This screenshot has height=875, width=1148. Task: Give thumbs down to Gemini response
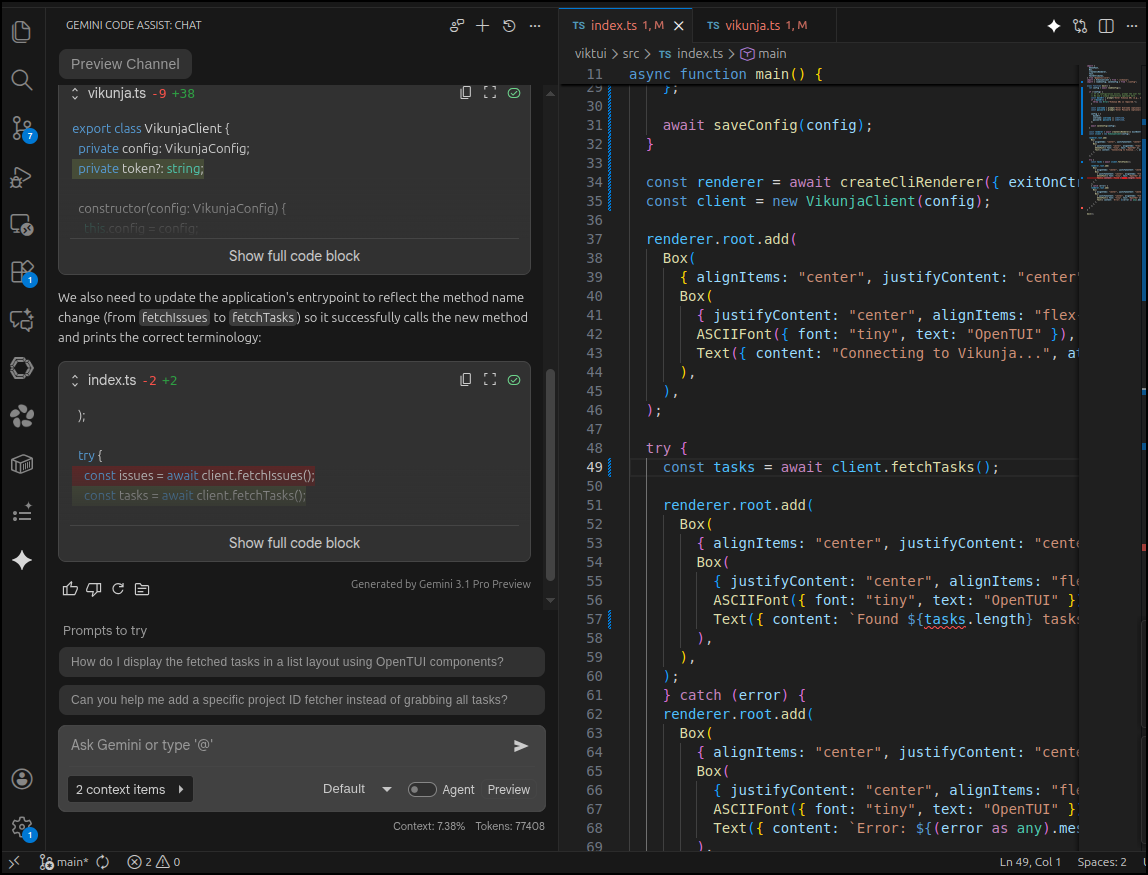pos(94,589)
